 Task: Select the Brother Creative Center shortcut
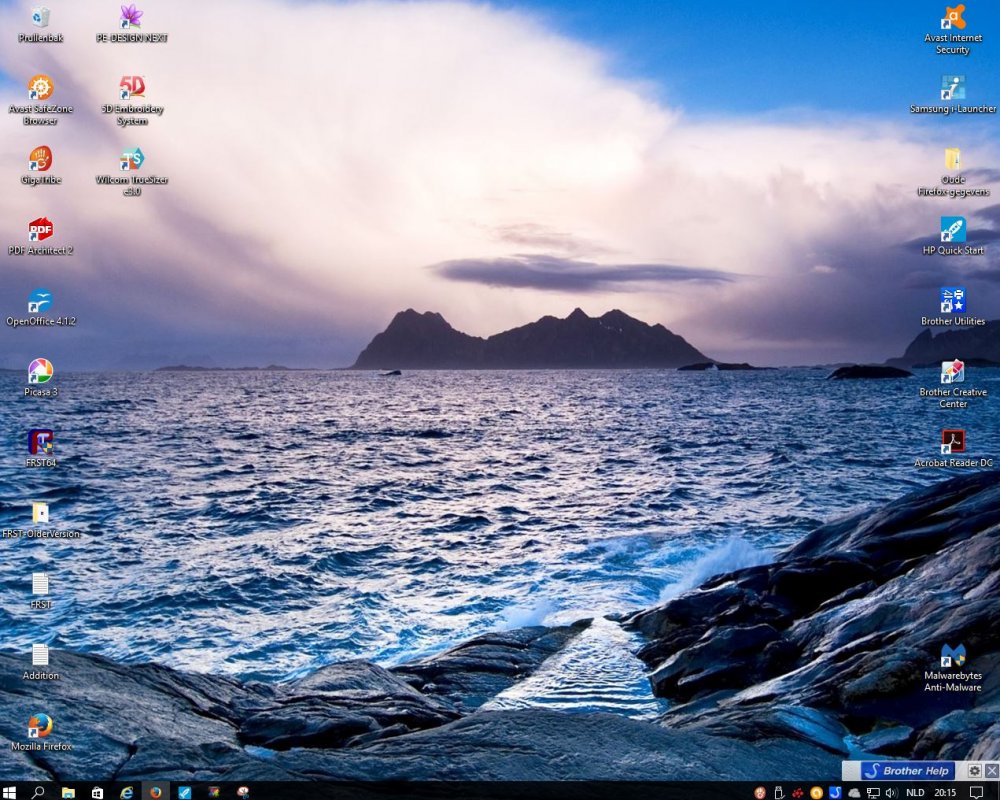(x=953, y=372)
